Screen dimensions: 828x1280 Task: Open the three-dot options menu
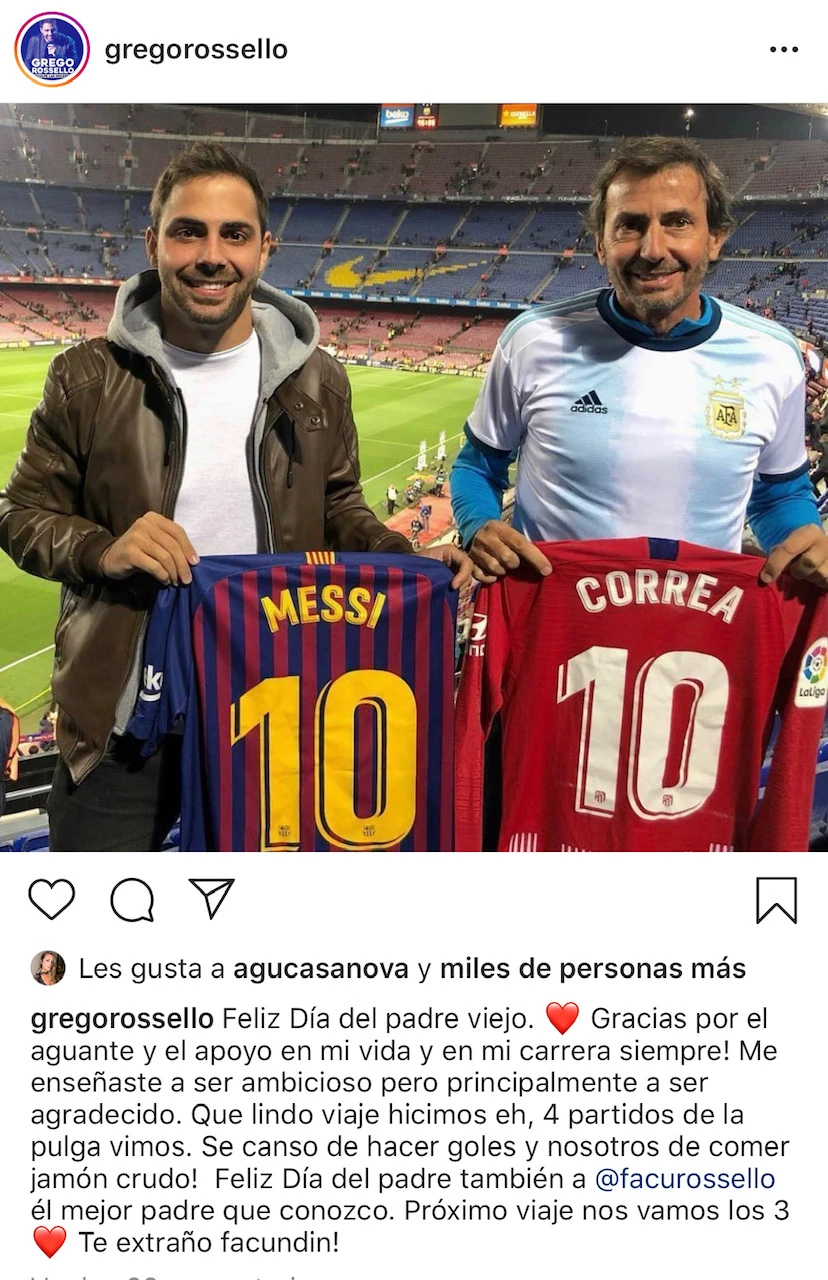click(x=784, y=50)
